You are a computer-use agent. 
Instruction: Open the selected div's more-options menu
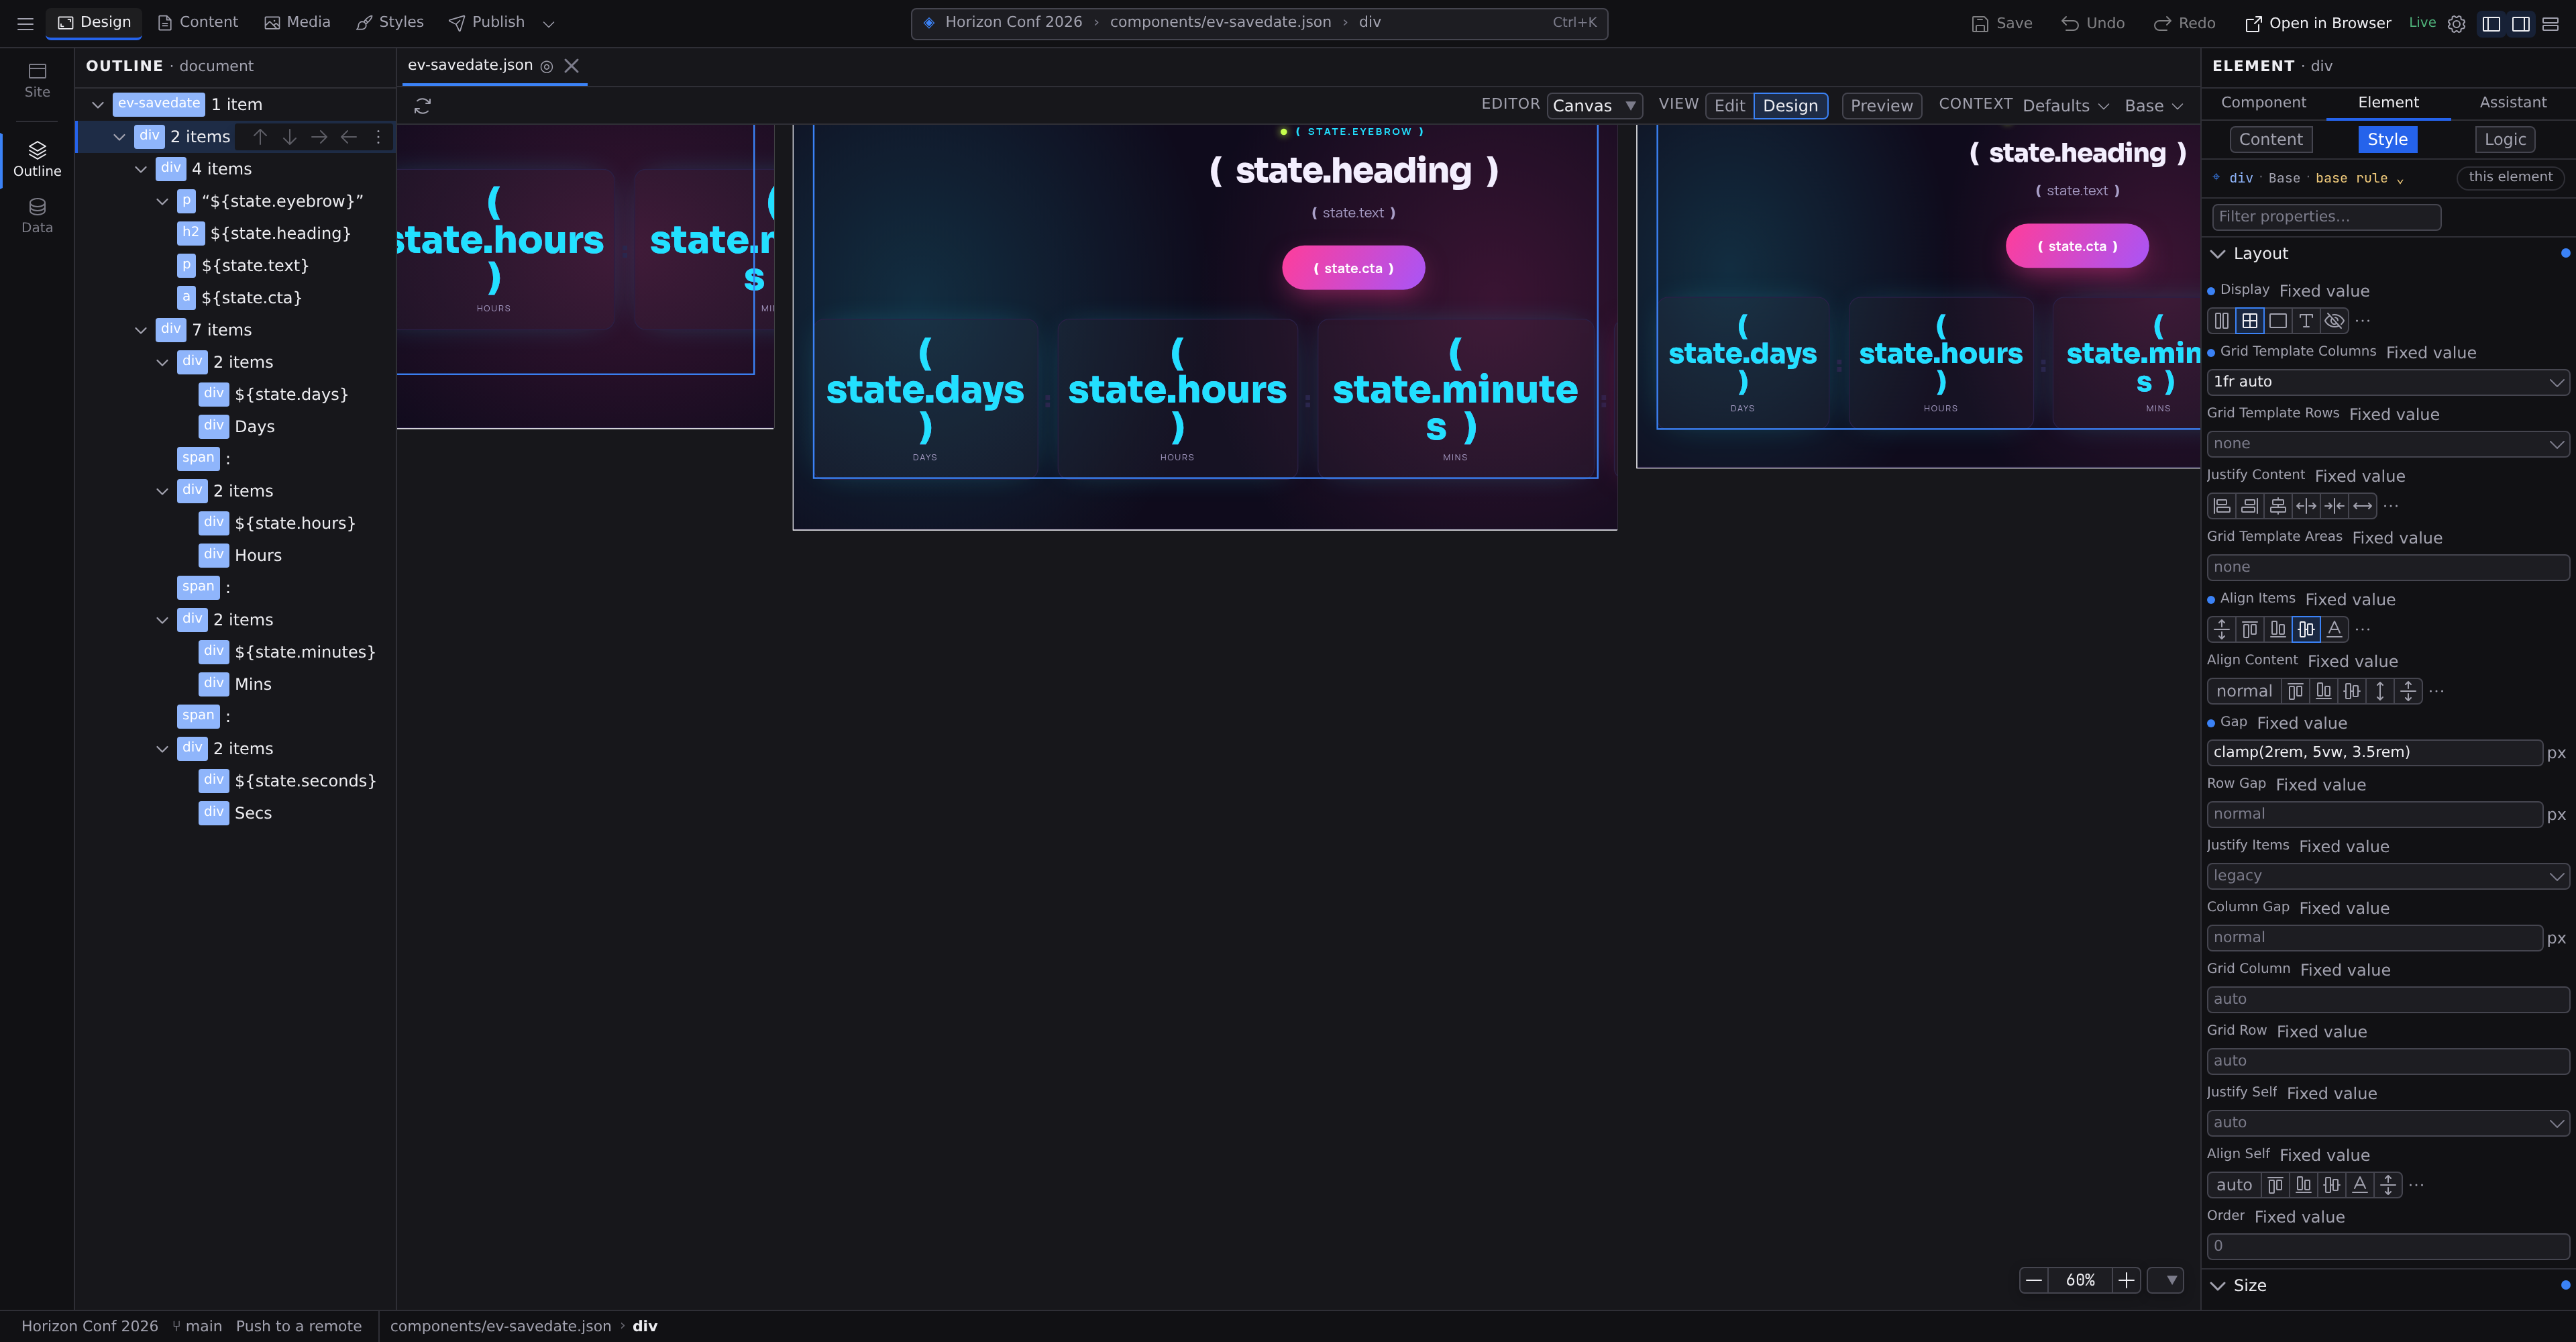(x=378, y=137)
